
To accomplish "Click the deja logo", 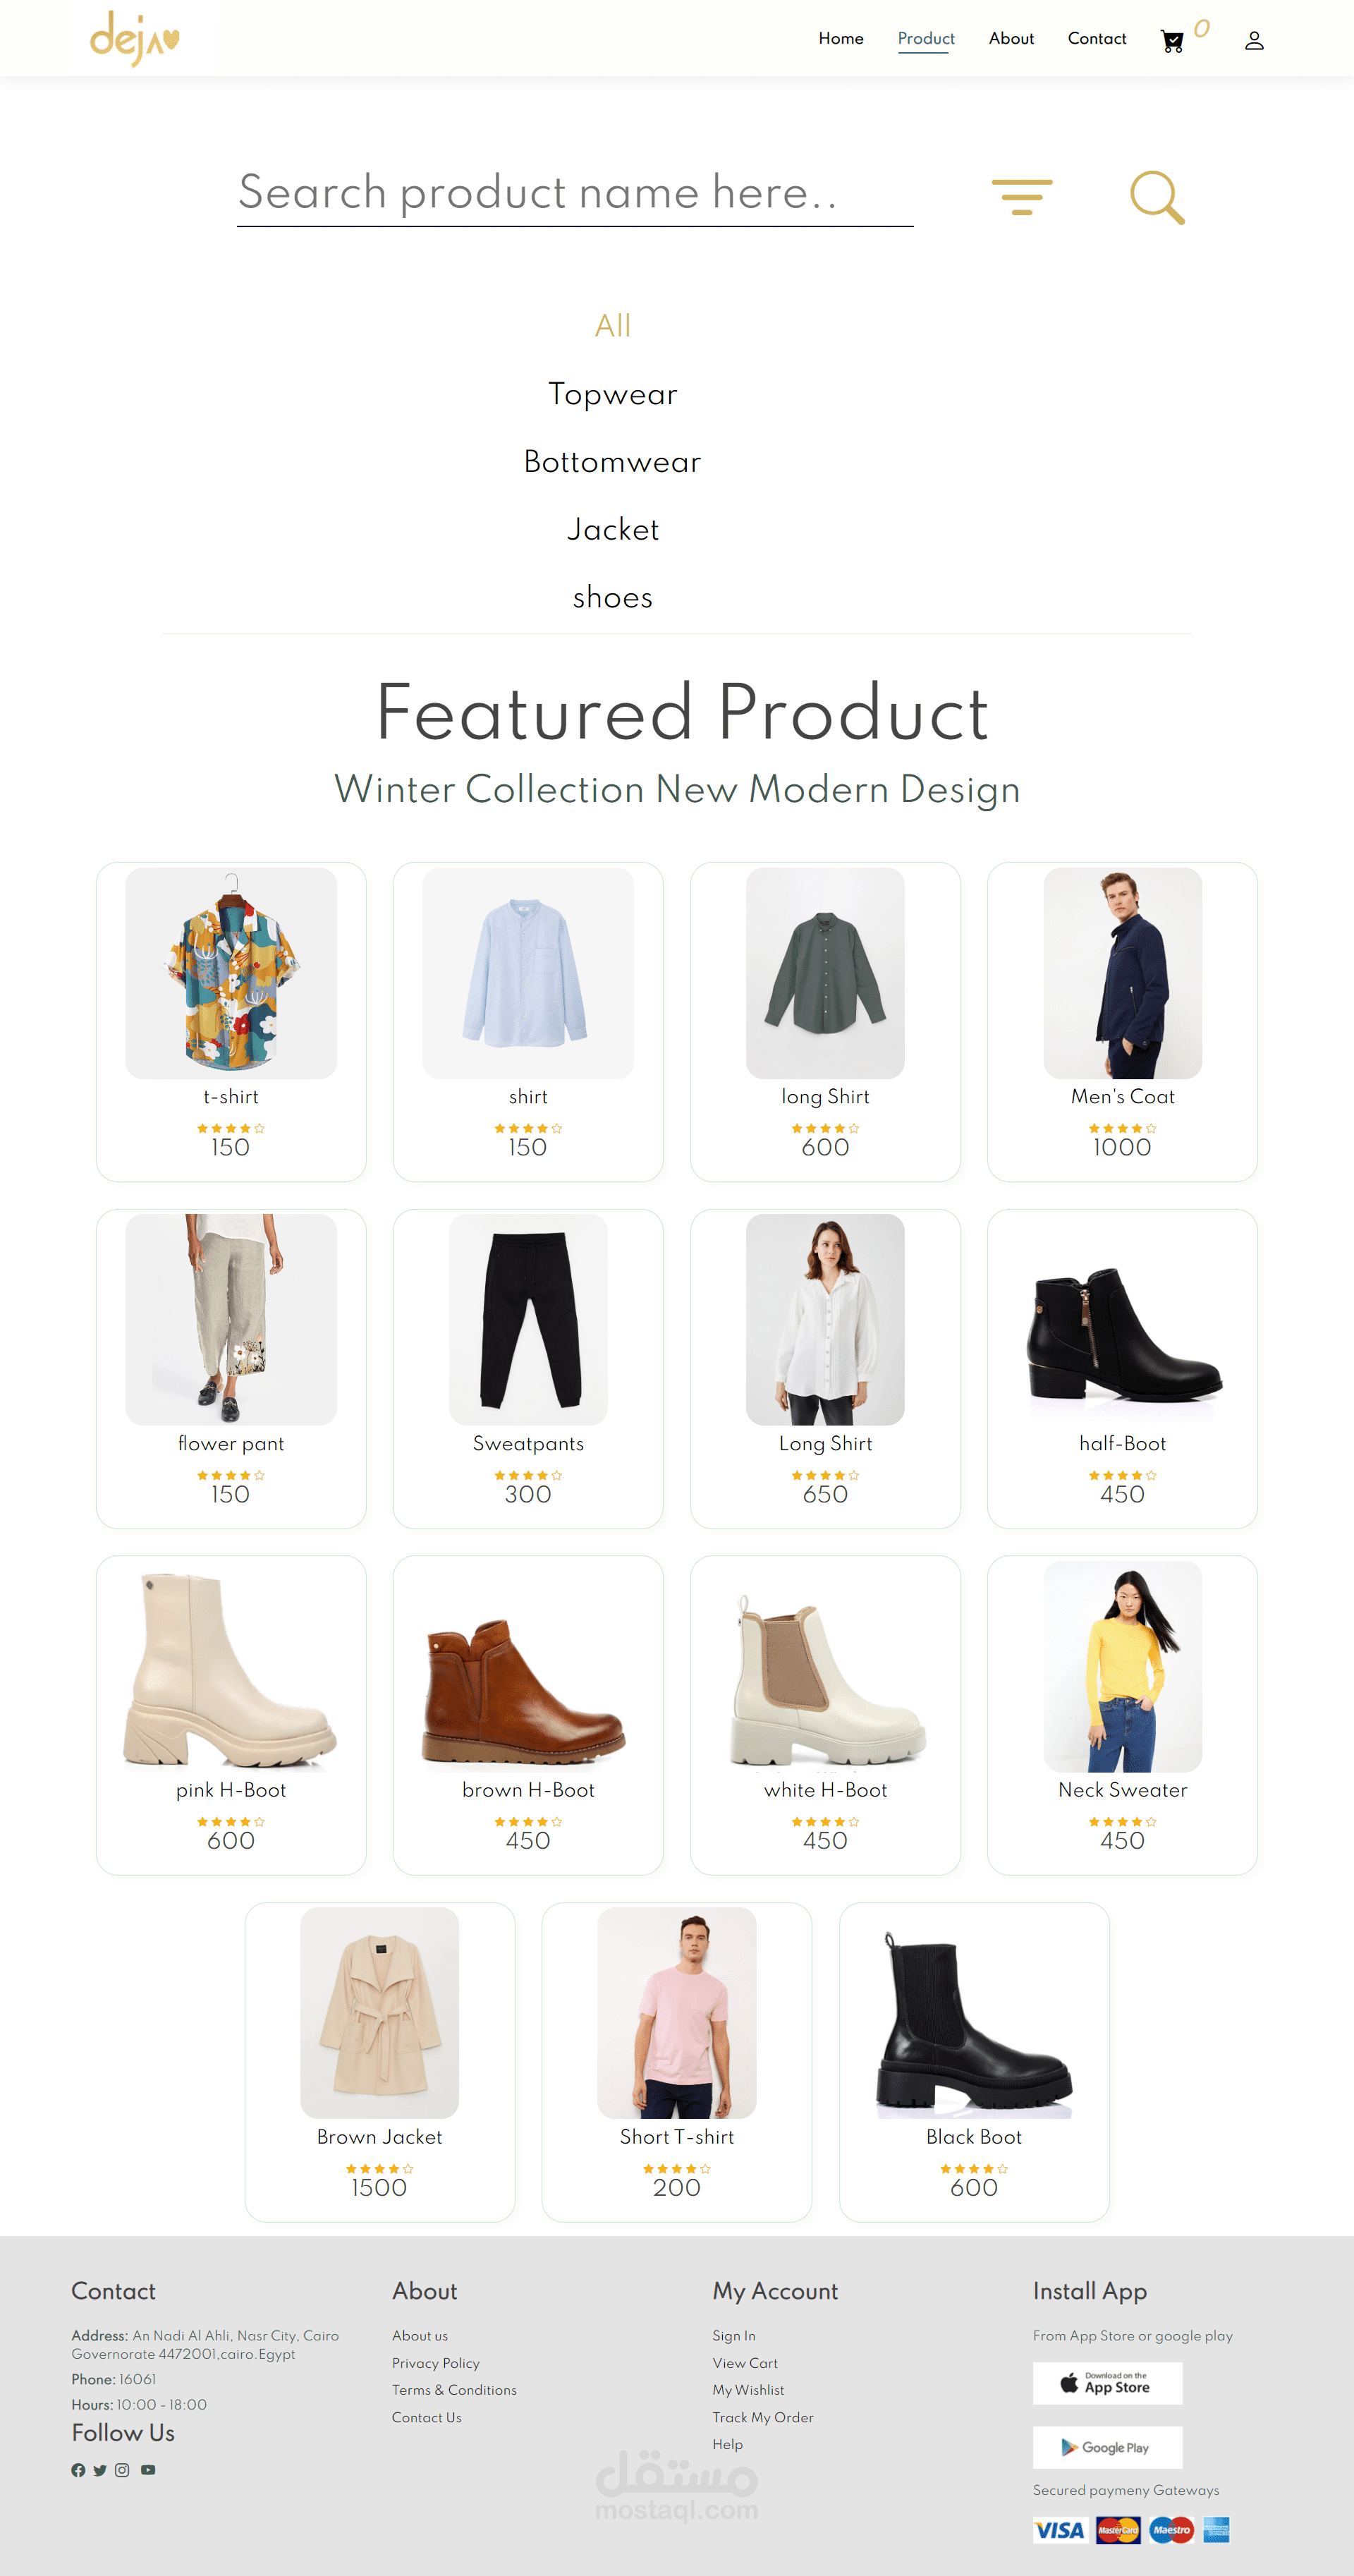I will pyautogui.click(x=134, y=39).
